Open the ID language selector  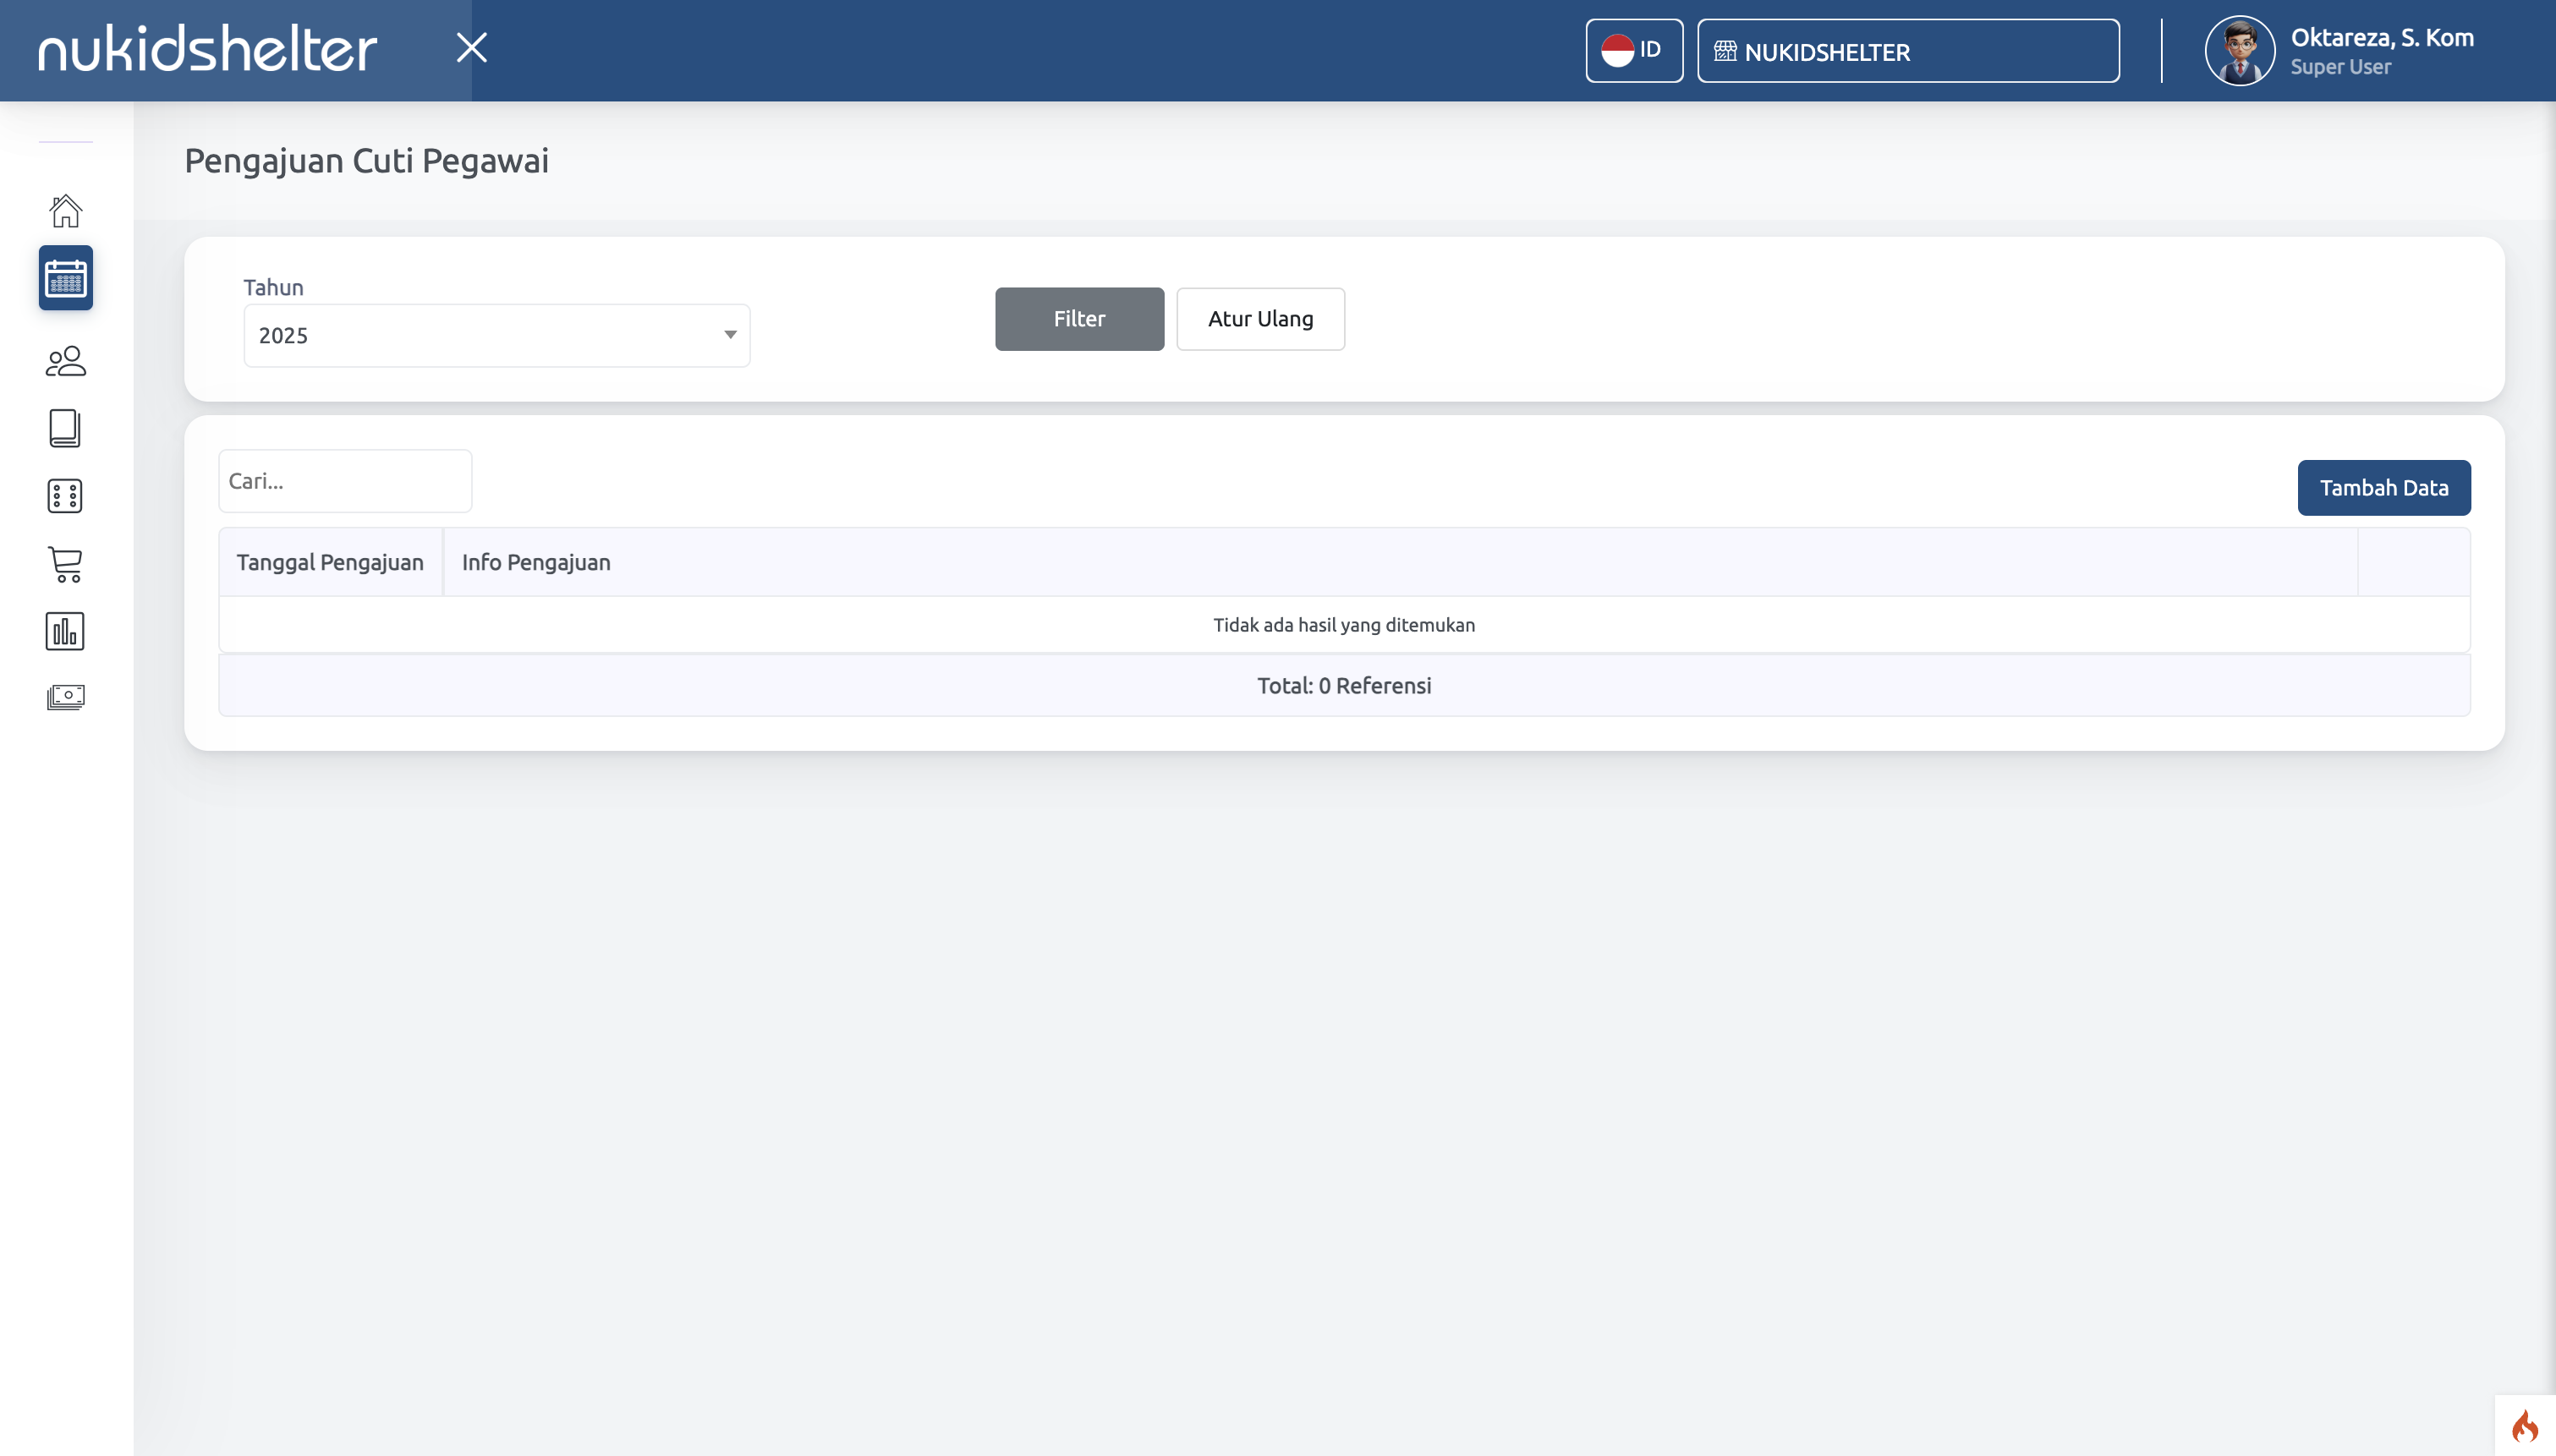coord(1633,50)
